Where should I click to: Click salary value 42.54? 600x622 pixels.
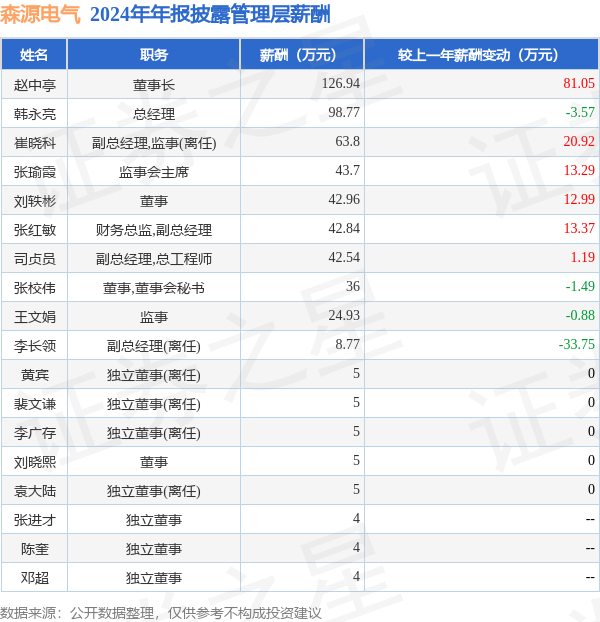coord(344,257)
